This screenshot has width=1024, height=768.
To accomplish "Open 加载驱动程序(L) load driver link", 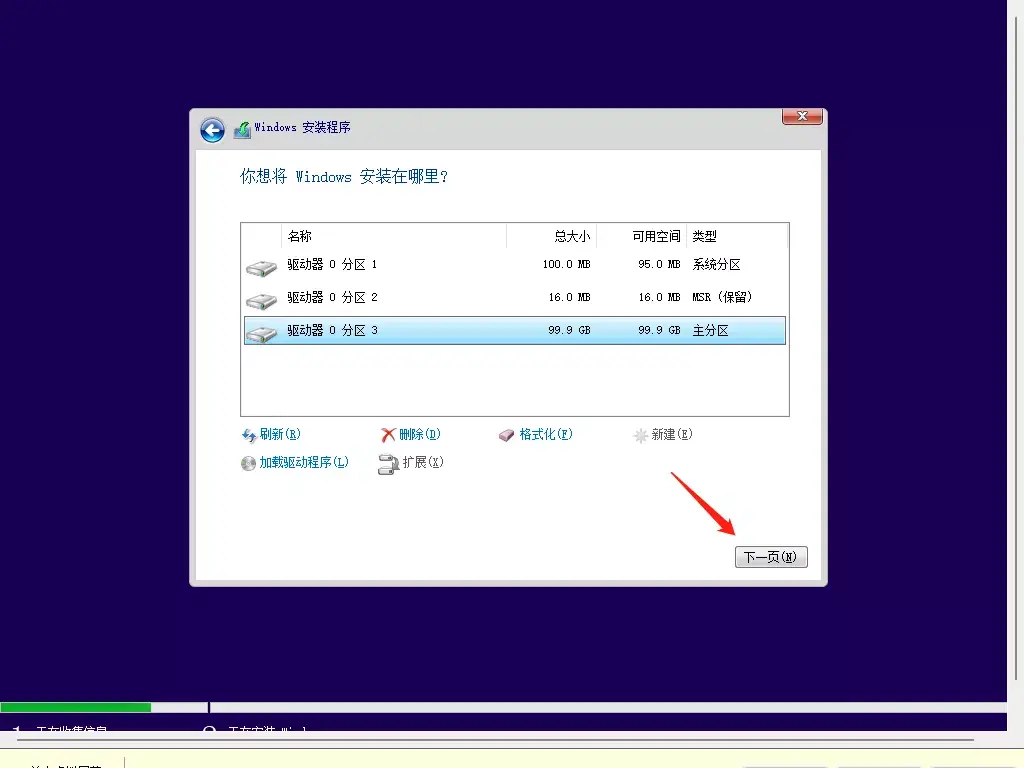I will pyautogui.click(x=304, y=462).
